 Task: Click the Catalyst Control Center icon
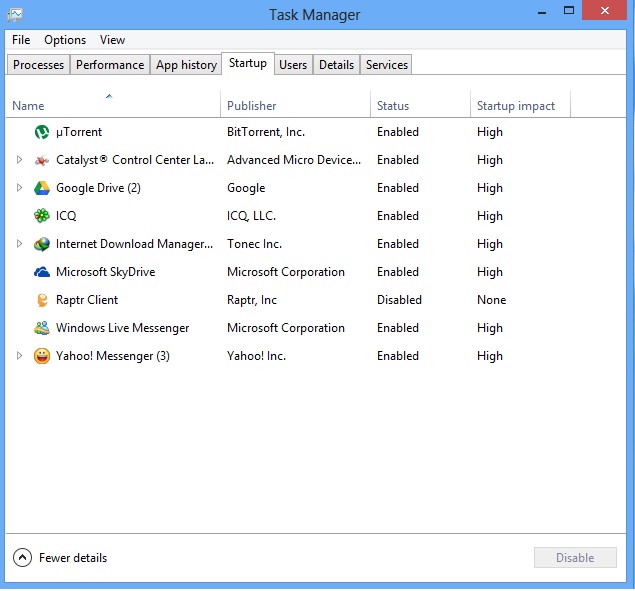tap(42, 160)
